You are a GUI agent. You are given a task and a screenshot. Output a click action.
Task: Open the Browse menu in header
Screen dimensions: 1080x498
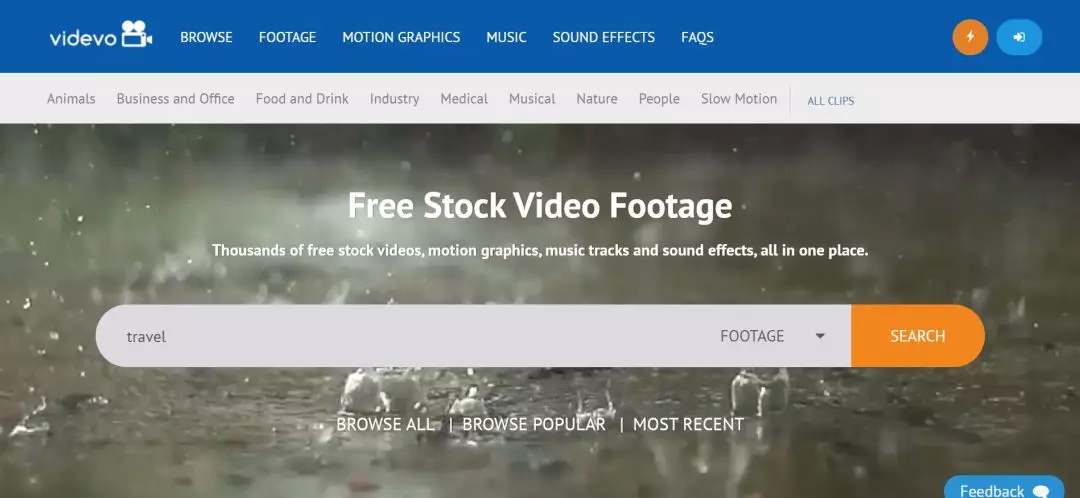click(206, 37)
